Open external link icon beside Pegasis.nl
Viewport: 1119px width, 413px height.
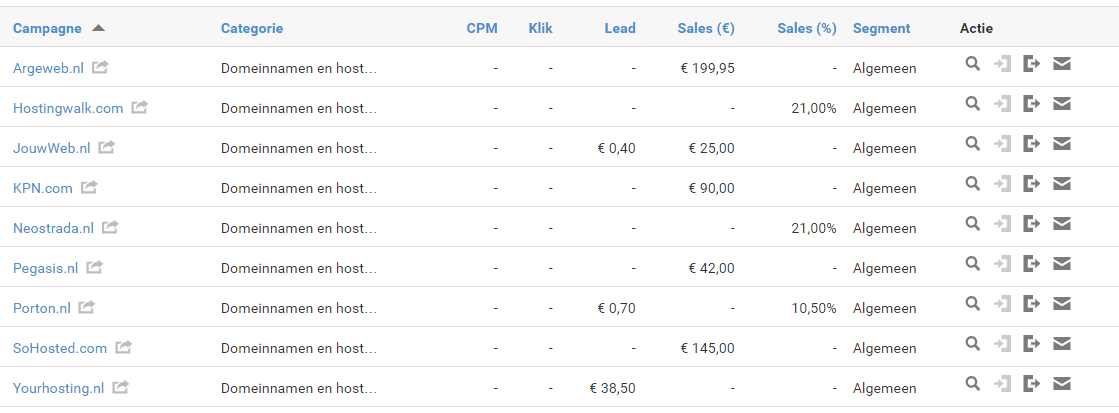pyautogui.click(x=95, y=267)
